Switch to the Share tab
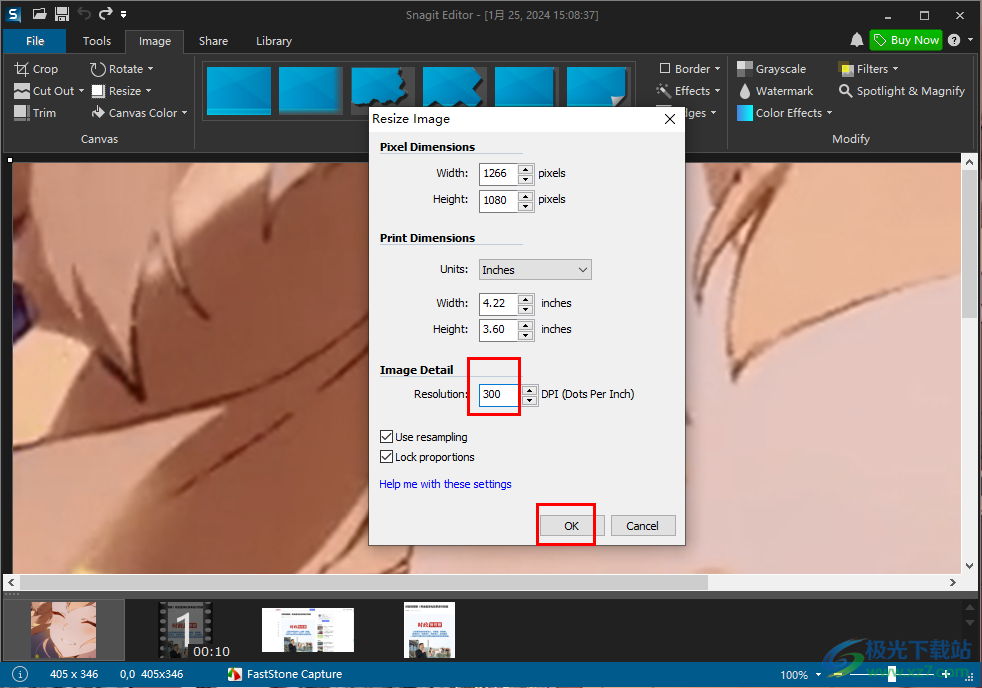The width and height of the screenshot is (982, 688). 214,41
